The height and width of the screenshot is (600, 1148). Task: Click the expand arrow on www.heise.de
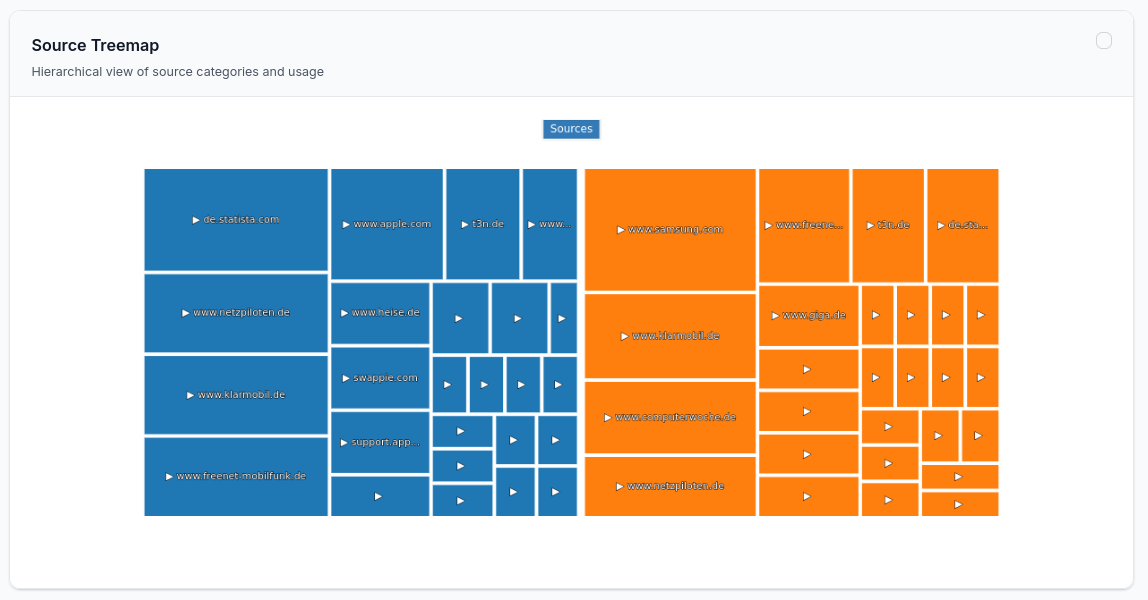point(345,312)
